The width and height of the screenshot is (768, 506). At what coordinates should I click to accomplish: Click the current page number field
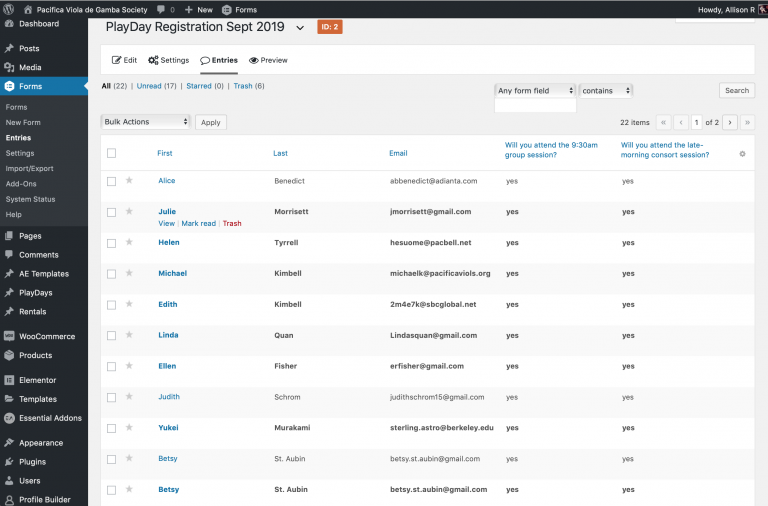click(x=696, y=122)
